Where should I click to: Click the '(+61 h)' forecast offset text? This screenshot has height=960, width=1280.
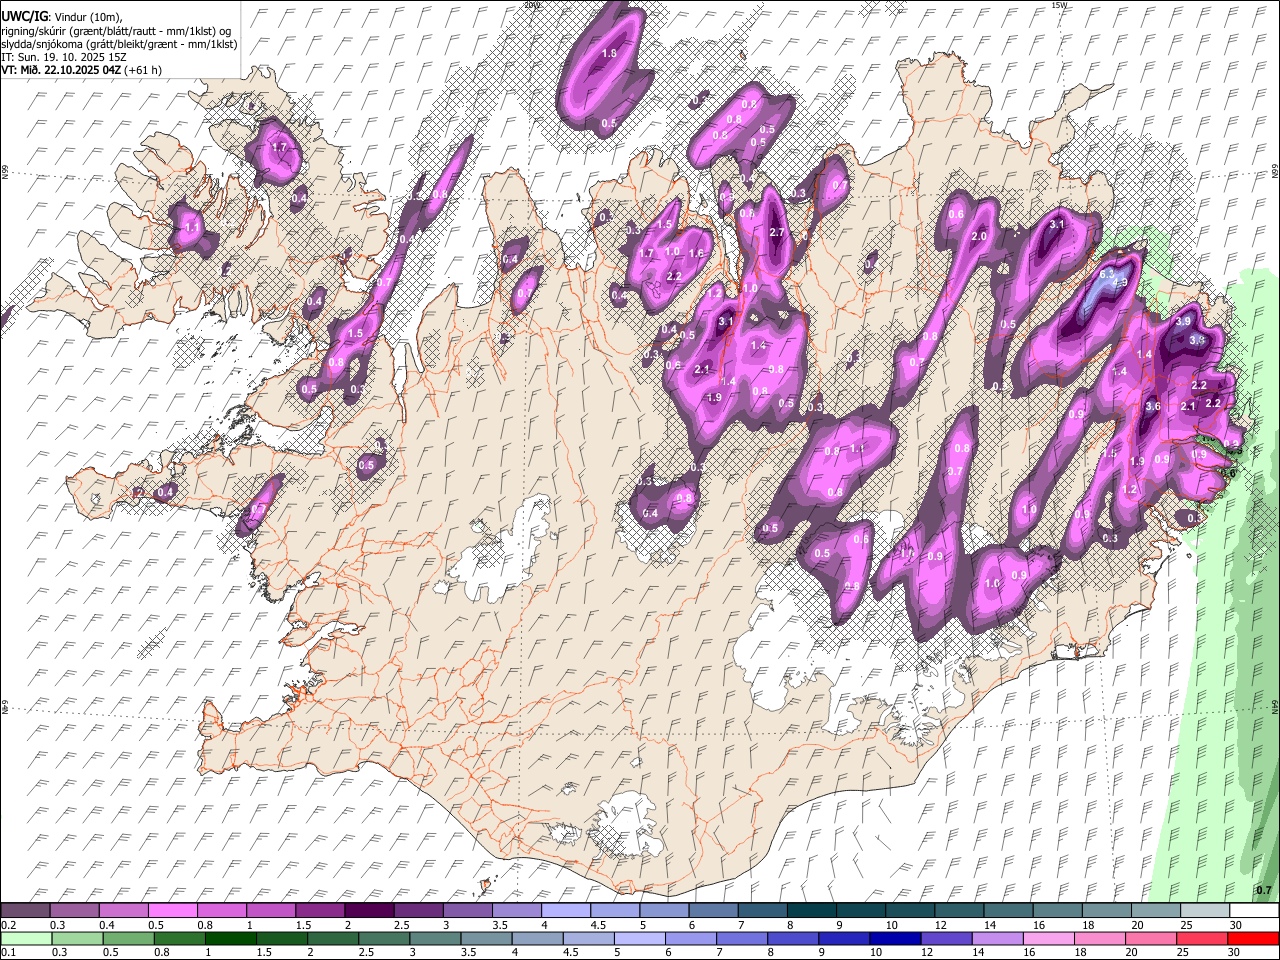143,70
